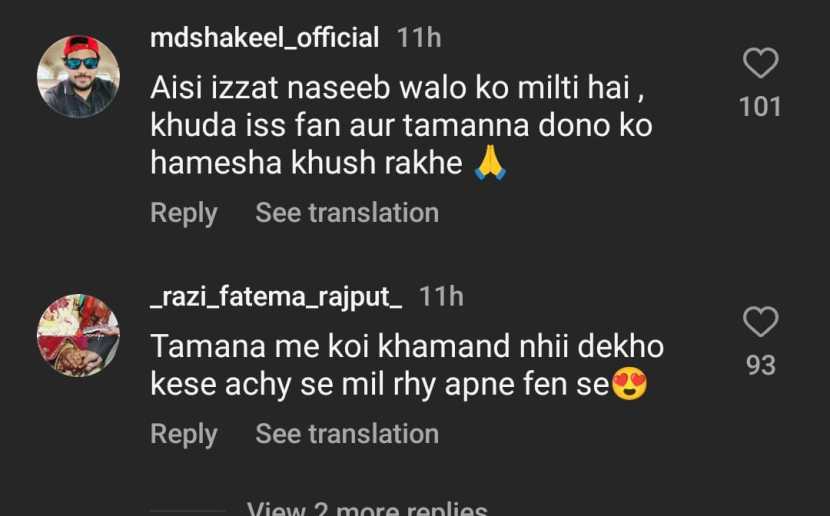Reply to _razi_fatema_rajput_'s comment
The height and width of the screenshot is (516, 830).
[x=183, y=434]
